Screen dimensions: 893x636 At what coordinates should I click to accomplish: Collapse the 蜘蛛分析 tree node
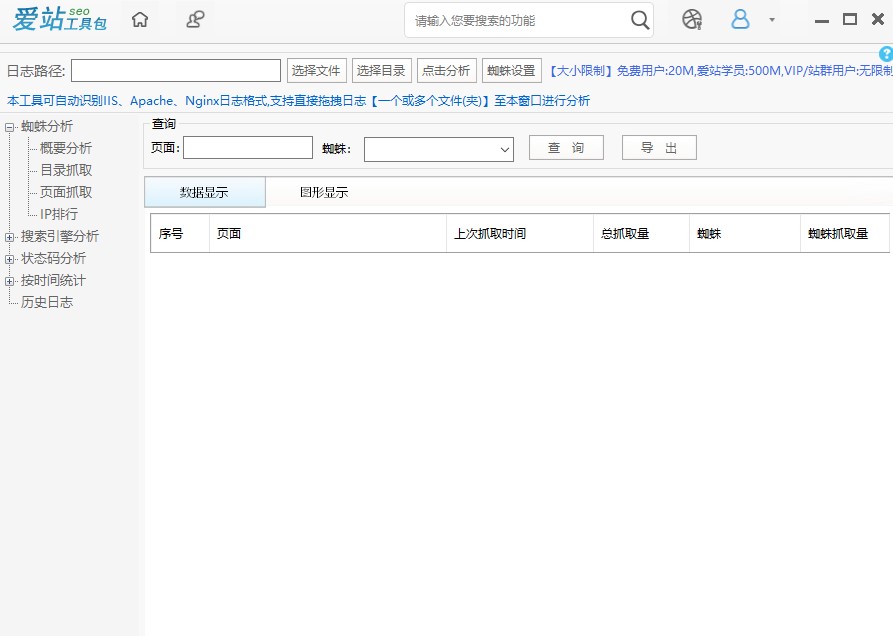[8, 125]
